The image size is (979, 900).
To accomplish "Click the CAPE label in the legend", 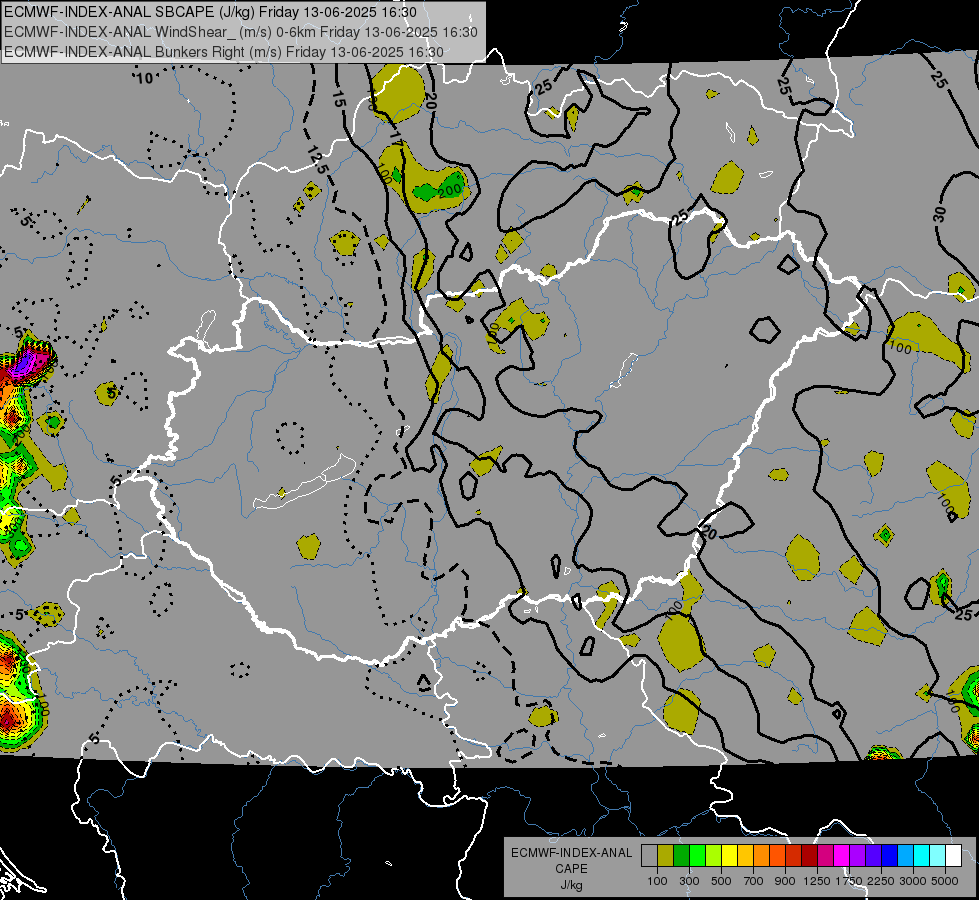I will 571,869.
